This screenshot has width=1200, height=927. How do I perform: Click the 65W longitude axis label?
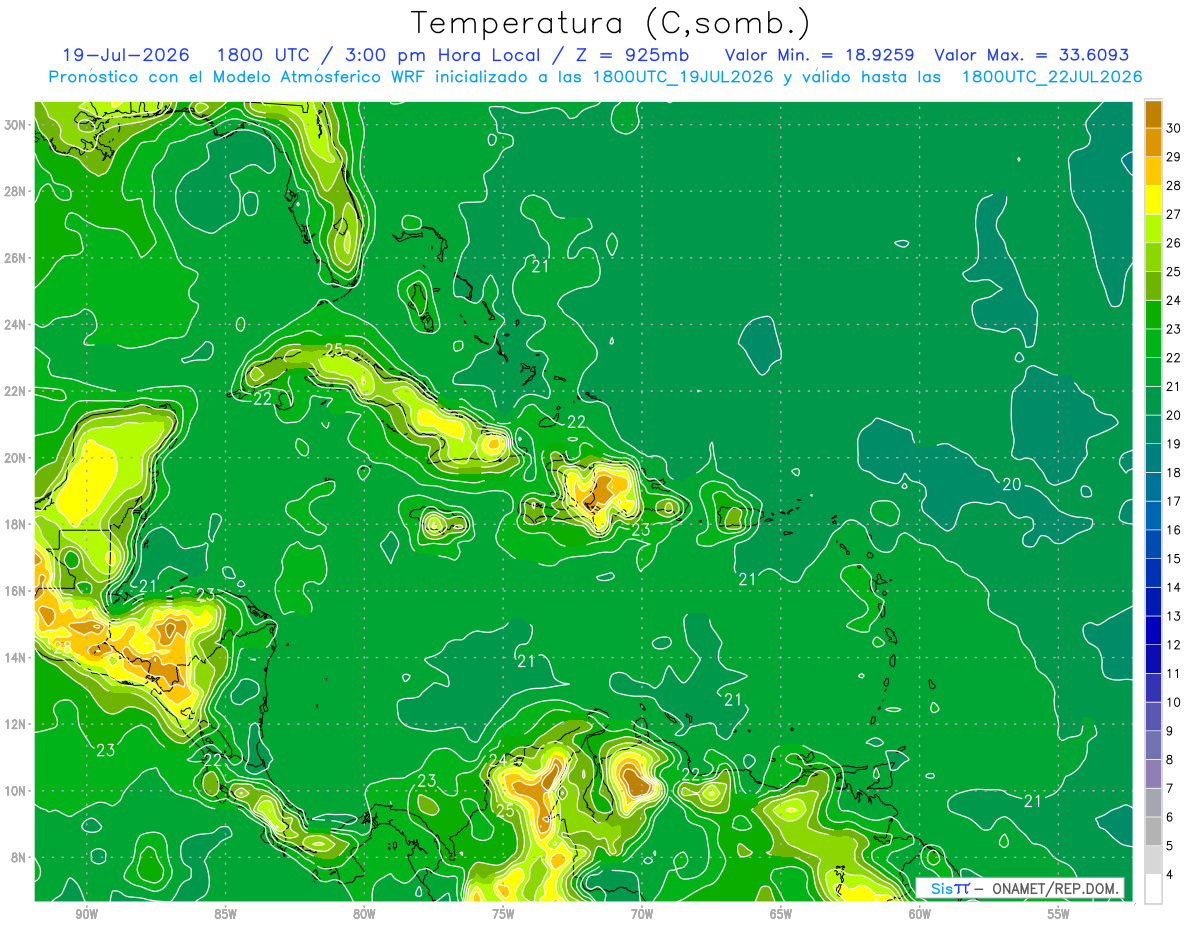780,914
